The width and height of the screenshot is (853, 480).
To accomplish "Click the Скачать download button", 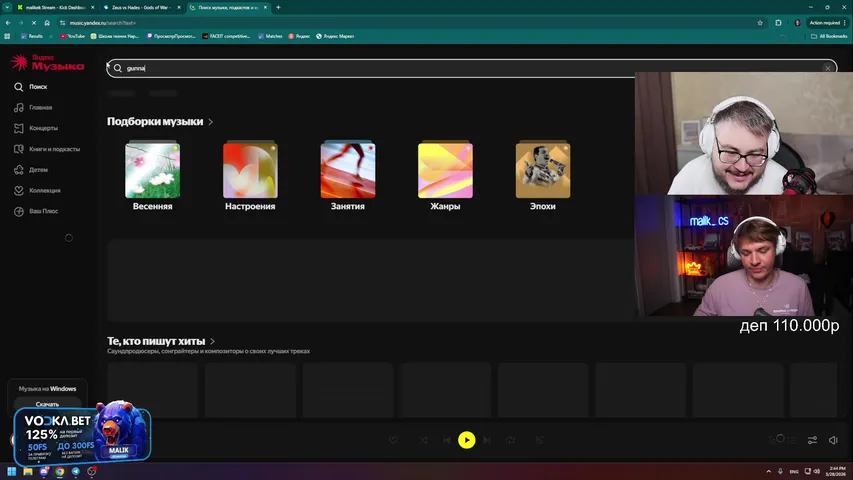I will [47, 404].
